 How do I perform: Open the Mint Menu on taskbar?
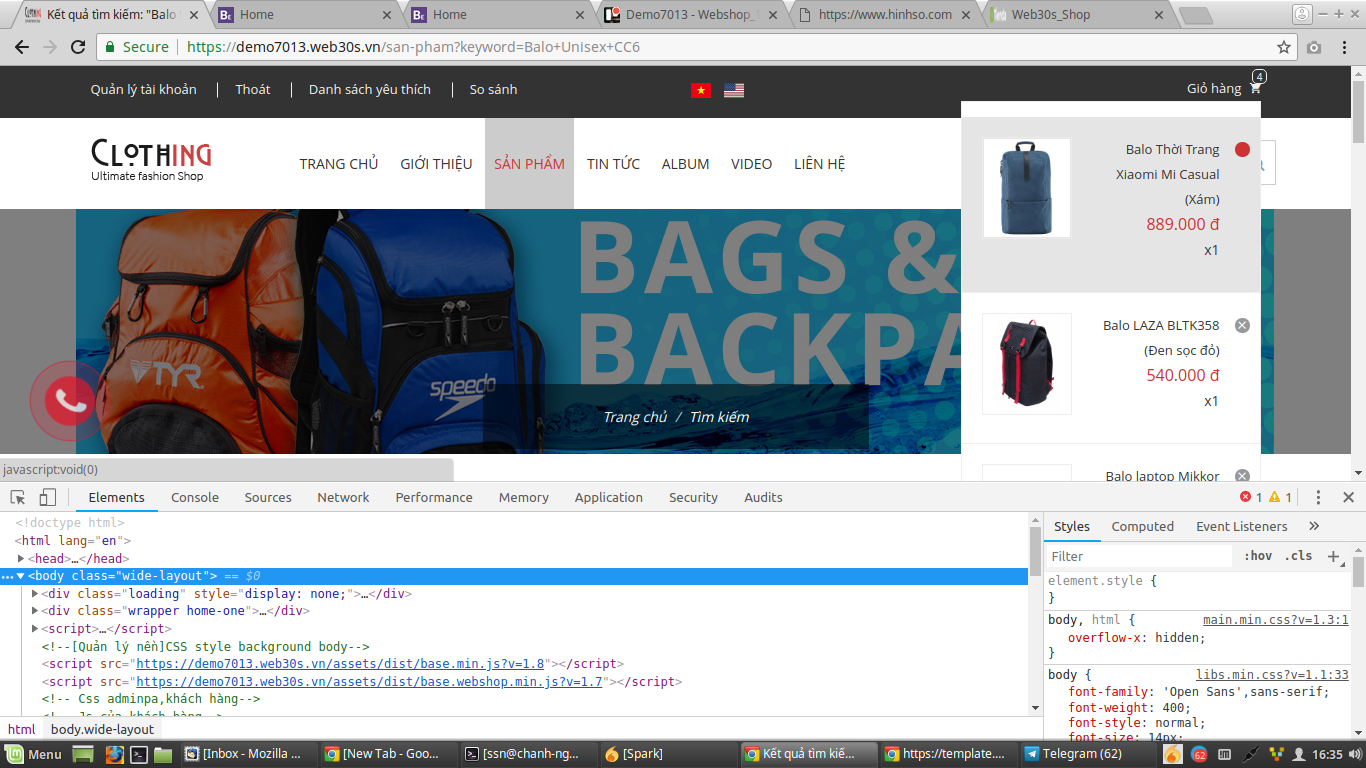point(33,754)
